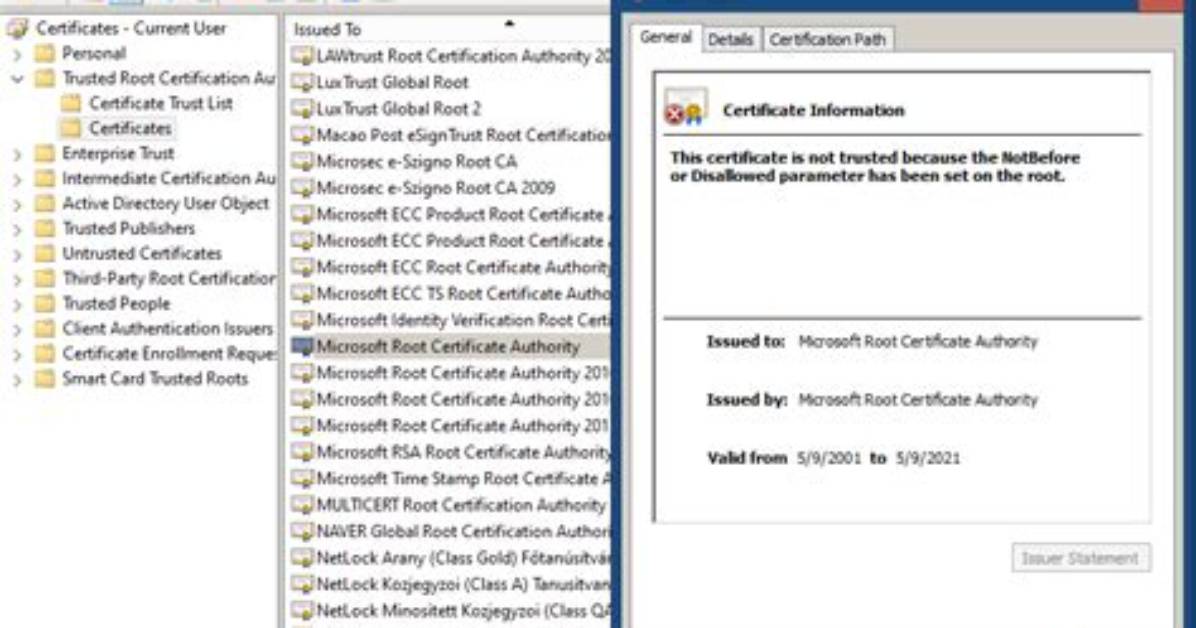1196x628 pixels.
Task: Click the NetLock Kozjegyzoi Class A icon
Action: (302, 585)
